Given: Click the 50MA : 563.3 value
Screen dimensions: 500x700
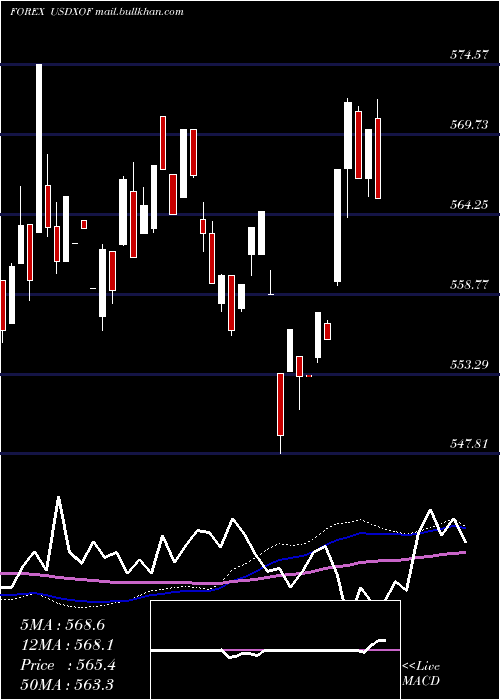Looking at the screenshot, I should pos(67,684).
